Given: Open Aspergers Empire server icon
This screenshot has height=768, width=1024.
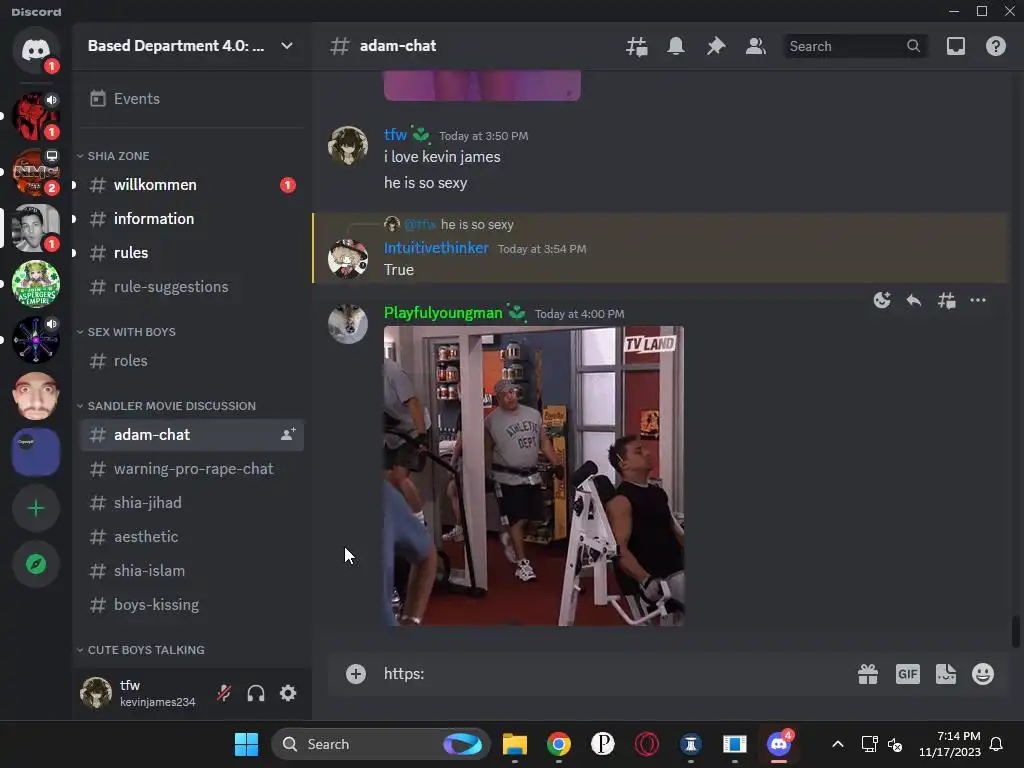Looking at the screenshot, I should click(36, 284).
